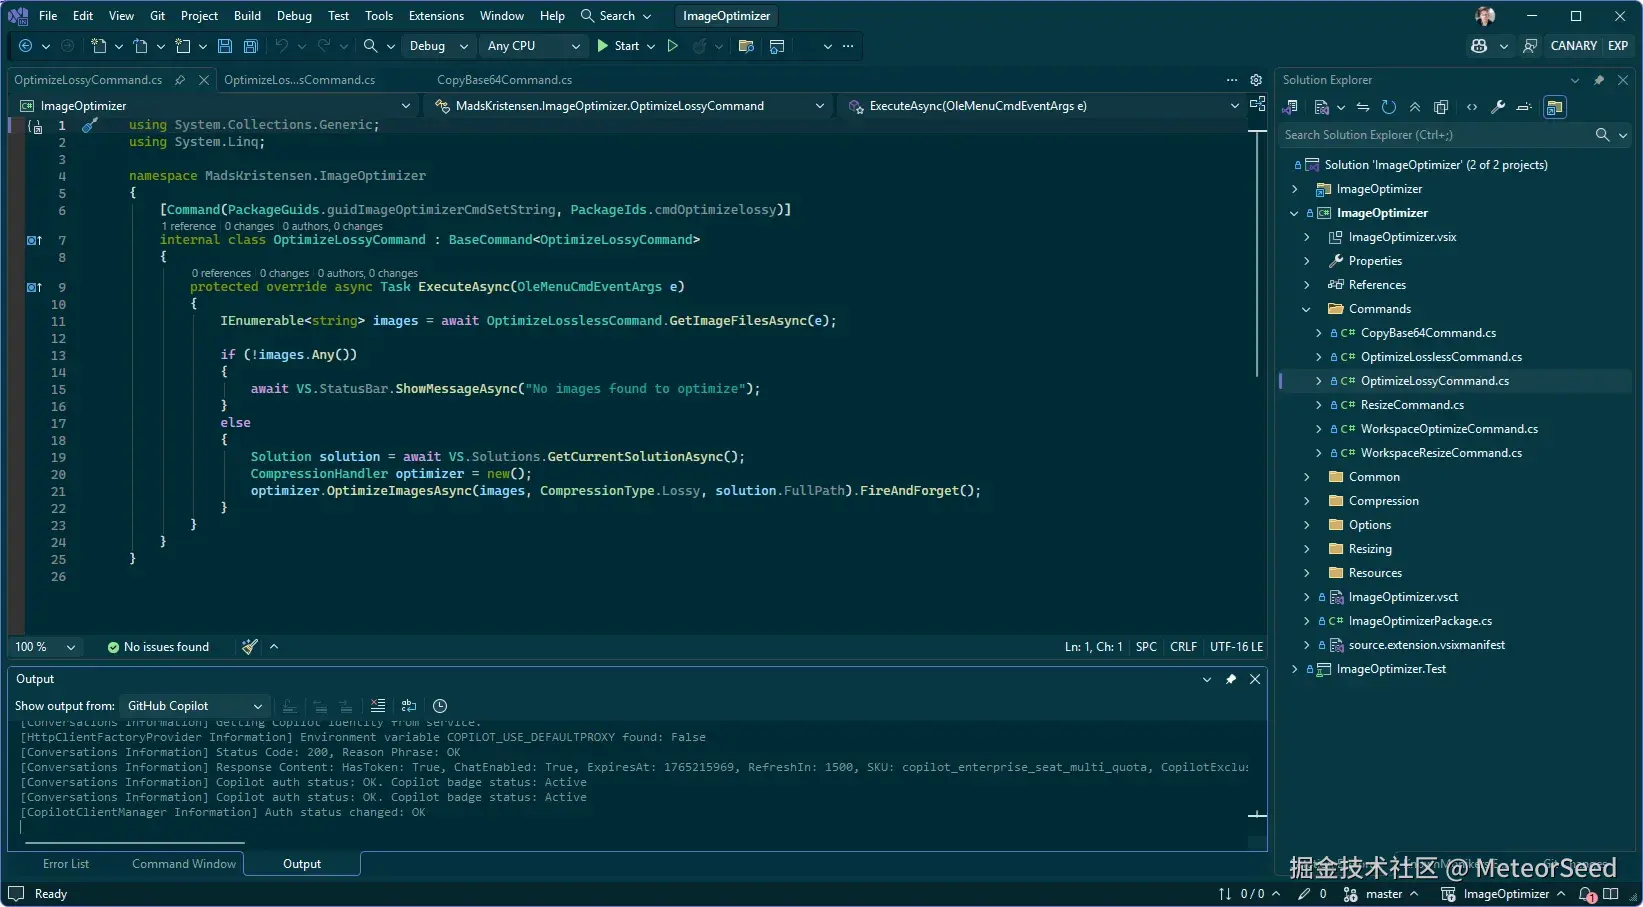Open the editor zoom level 100 % control
1643x907 pixels.
(x=44, y=647)
